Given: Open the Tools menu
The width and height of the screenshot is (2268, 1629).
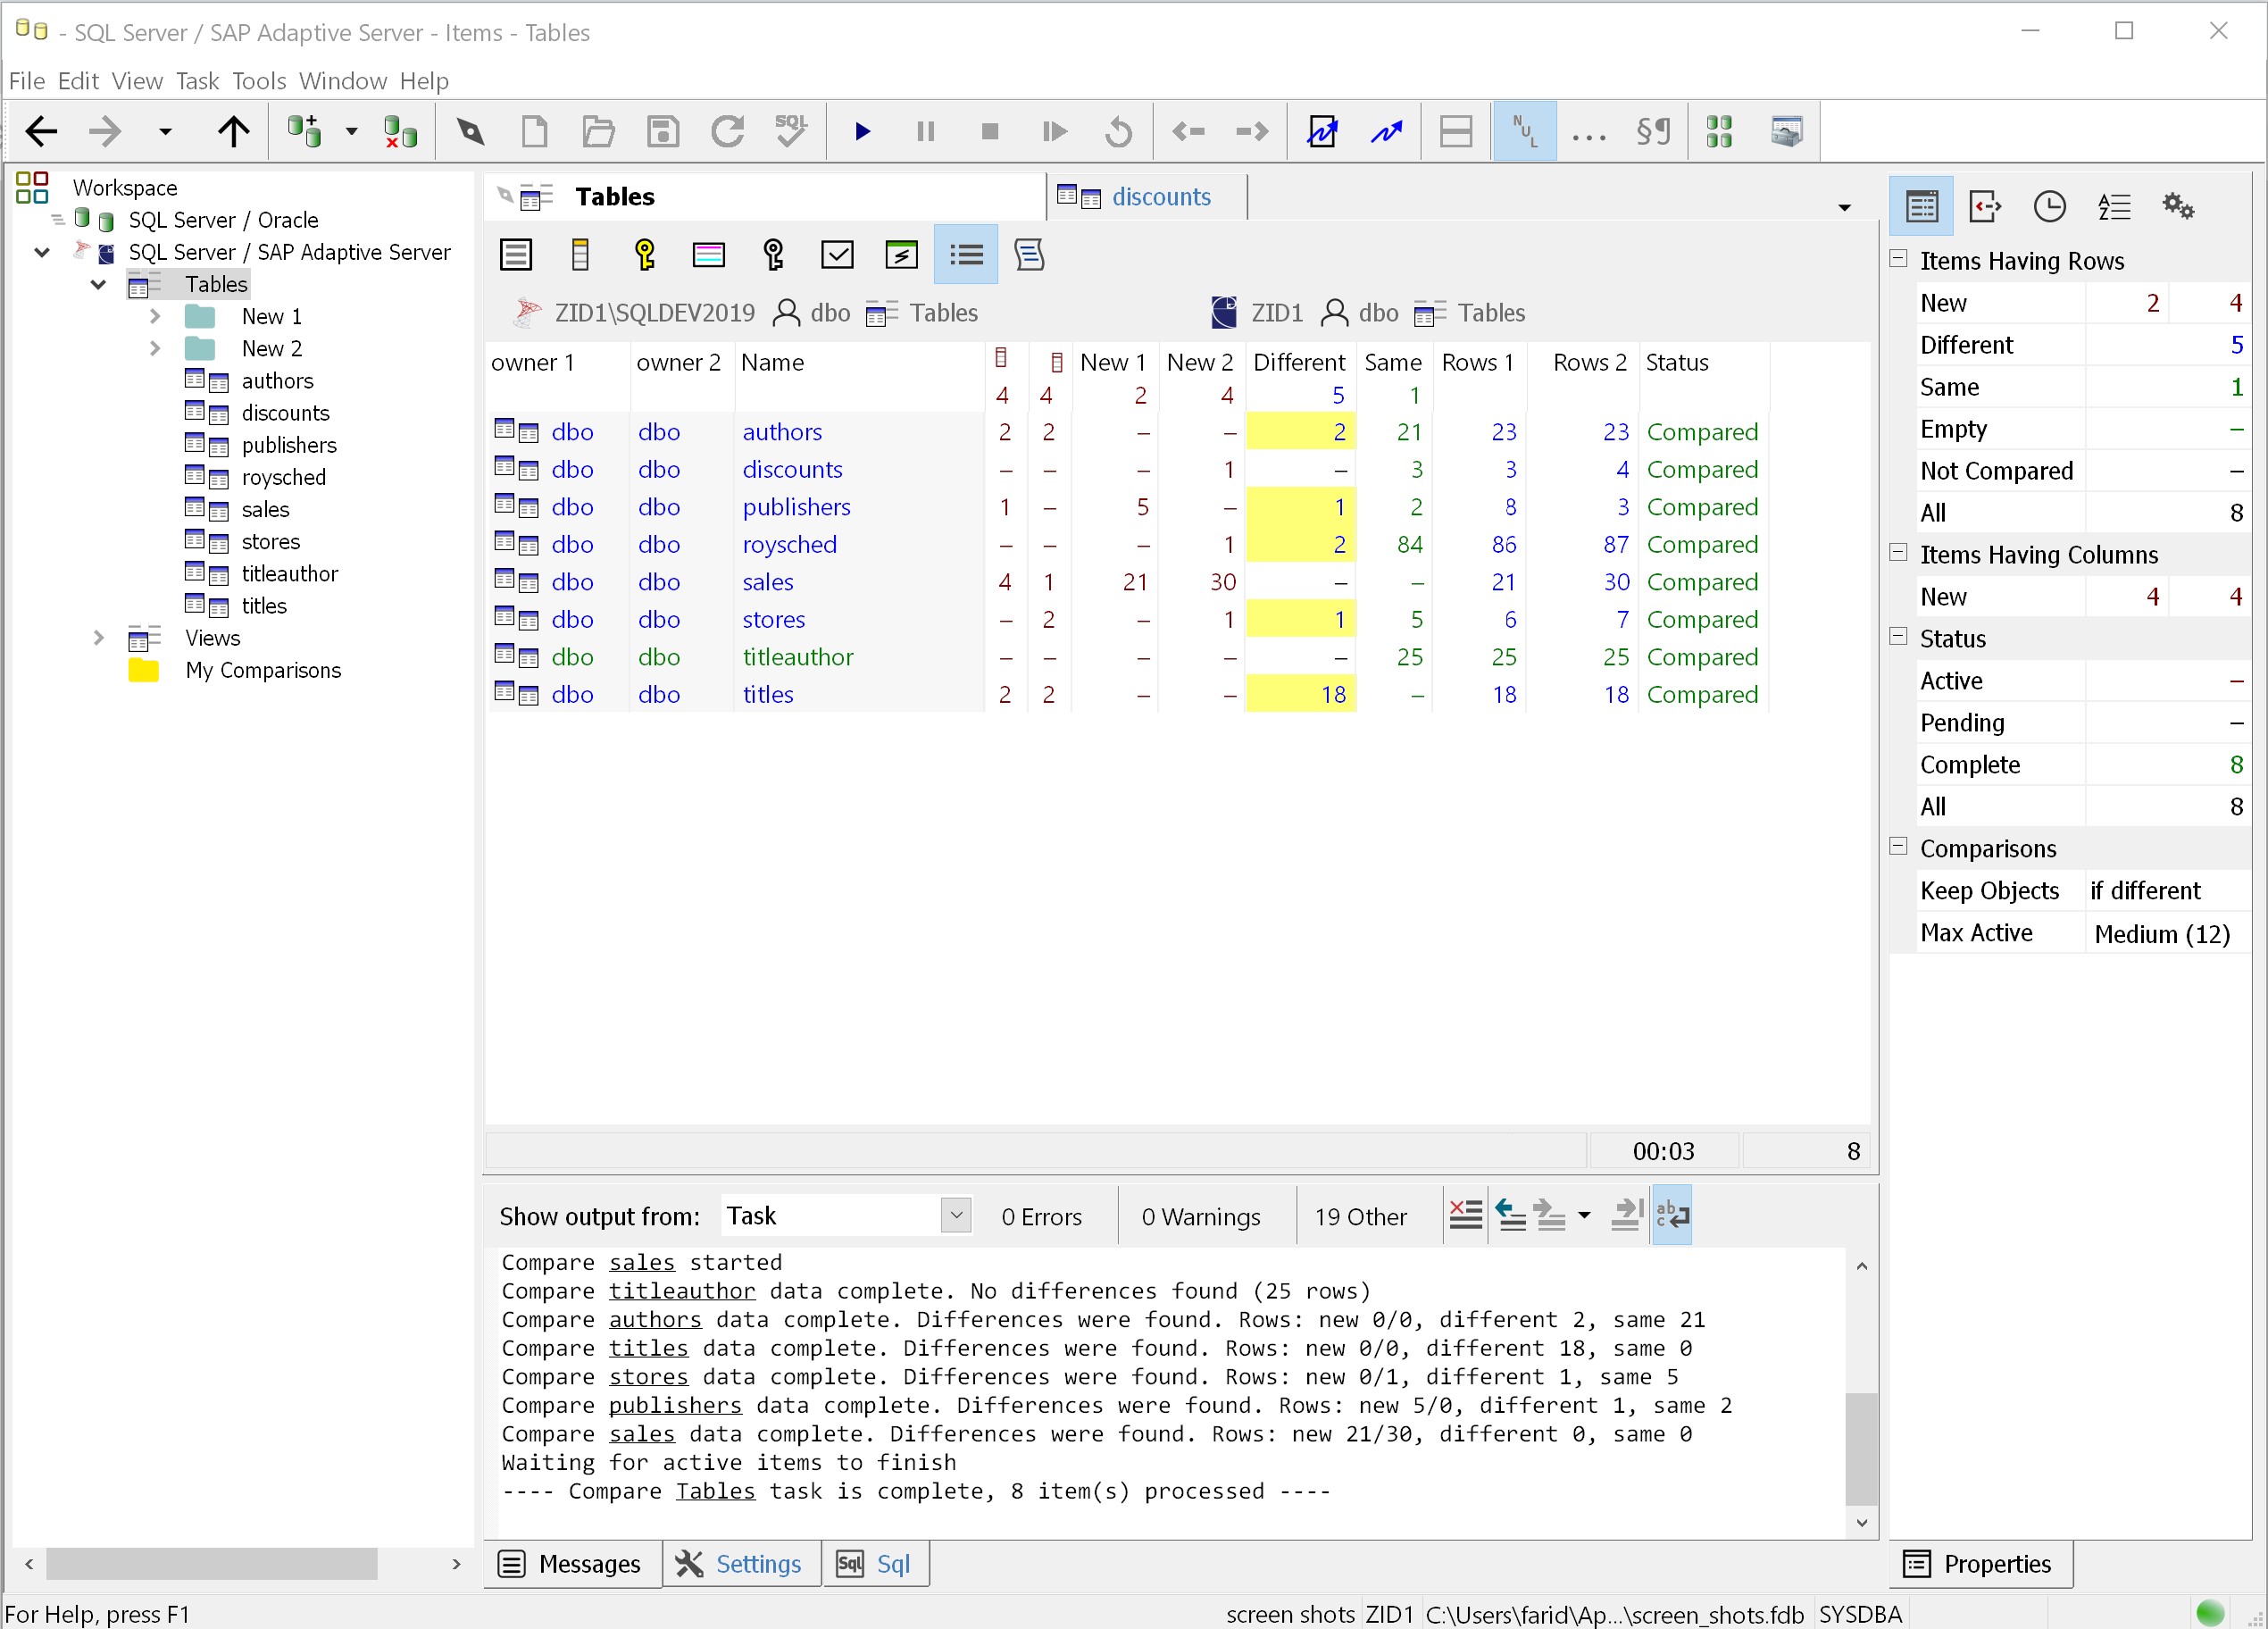Looking at the screenshot, I should tap(259, 81).
